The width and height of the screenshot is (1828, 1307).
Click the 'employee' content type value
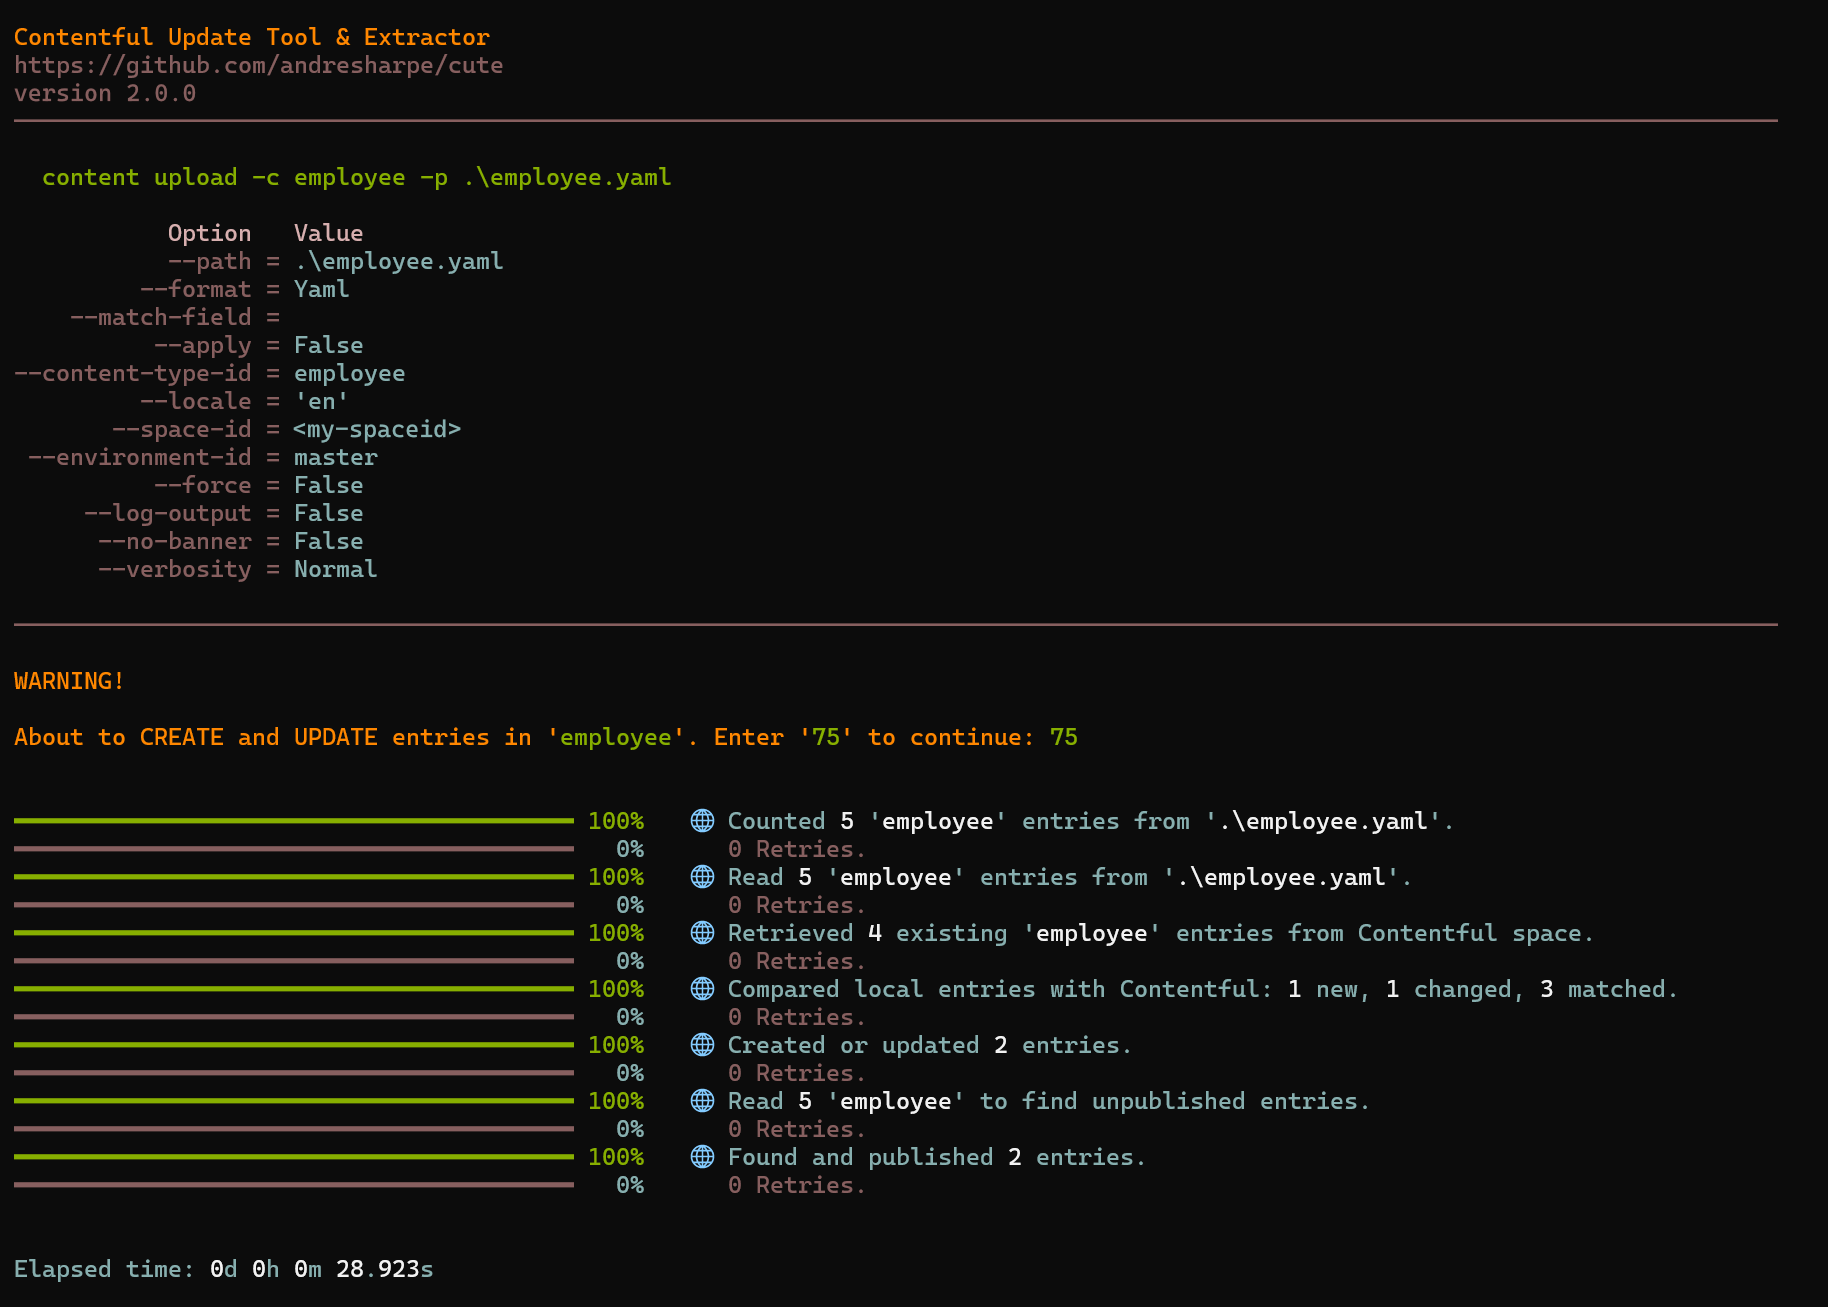click(350, 373)
